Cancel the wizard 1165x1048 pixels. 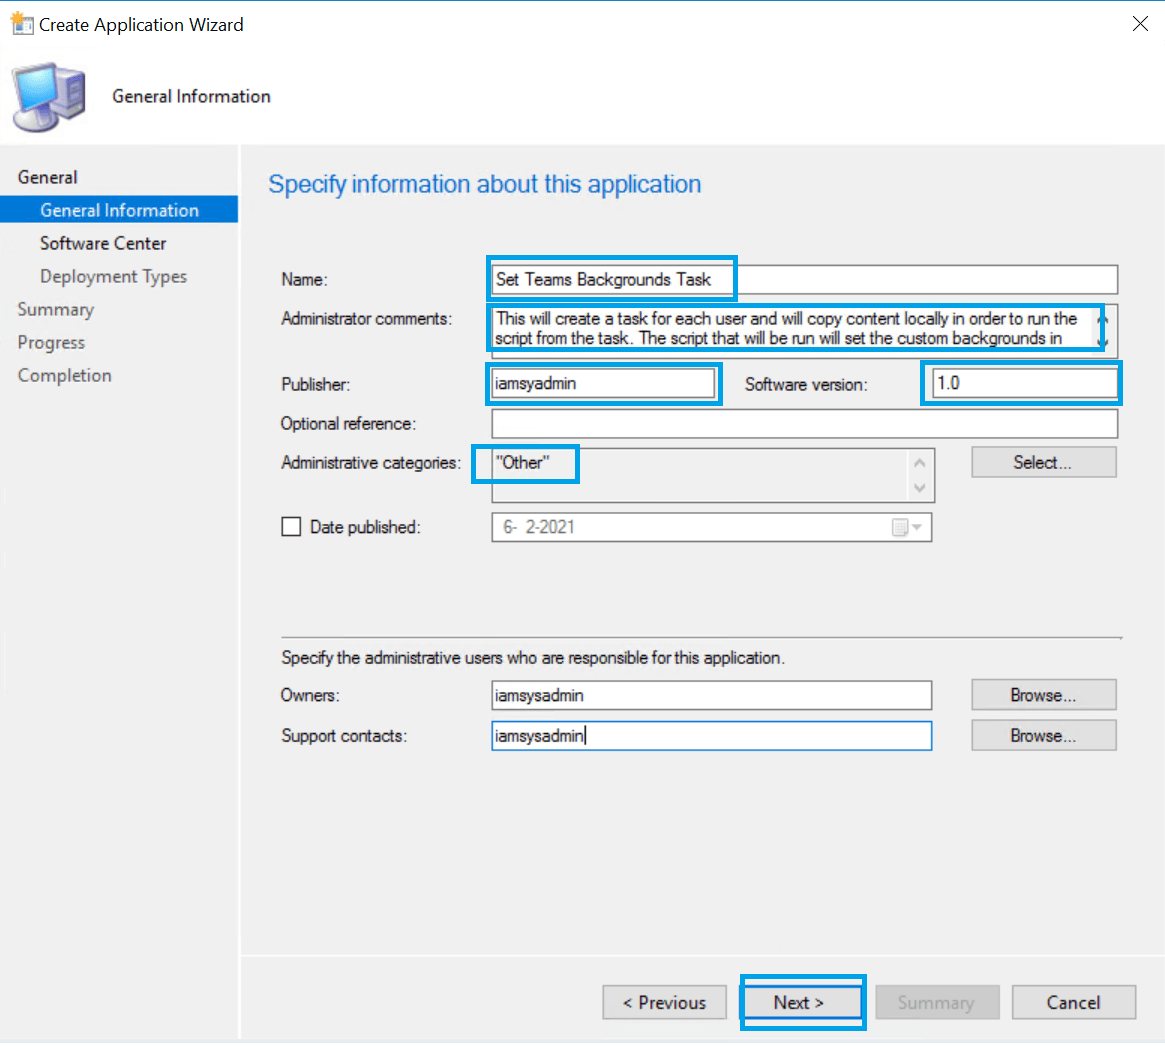[1074, 1003]
